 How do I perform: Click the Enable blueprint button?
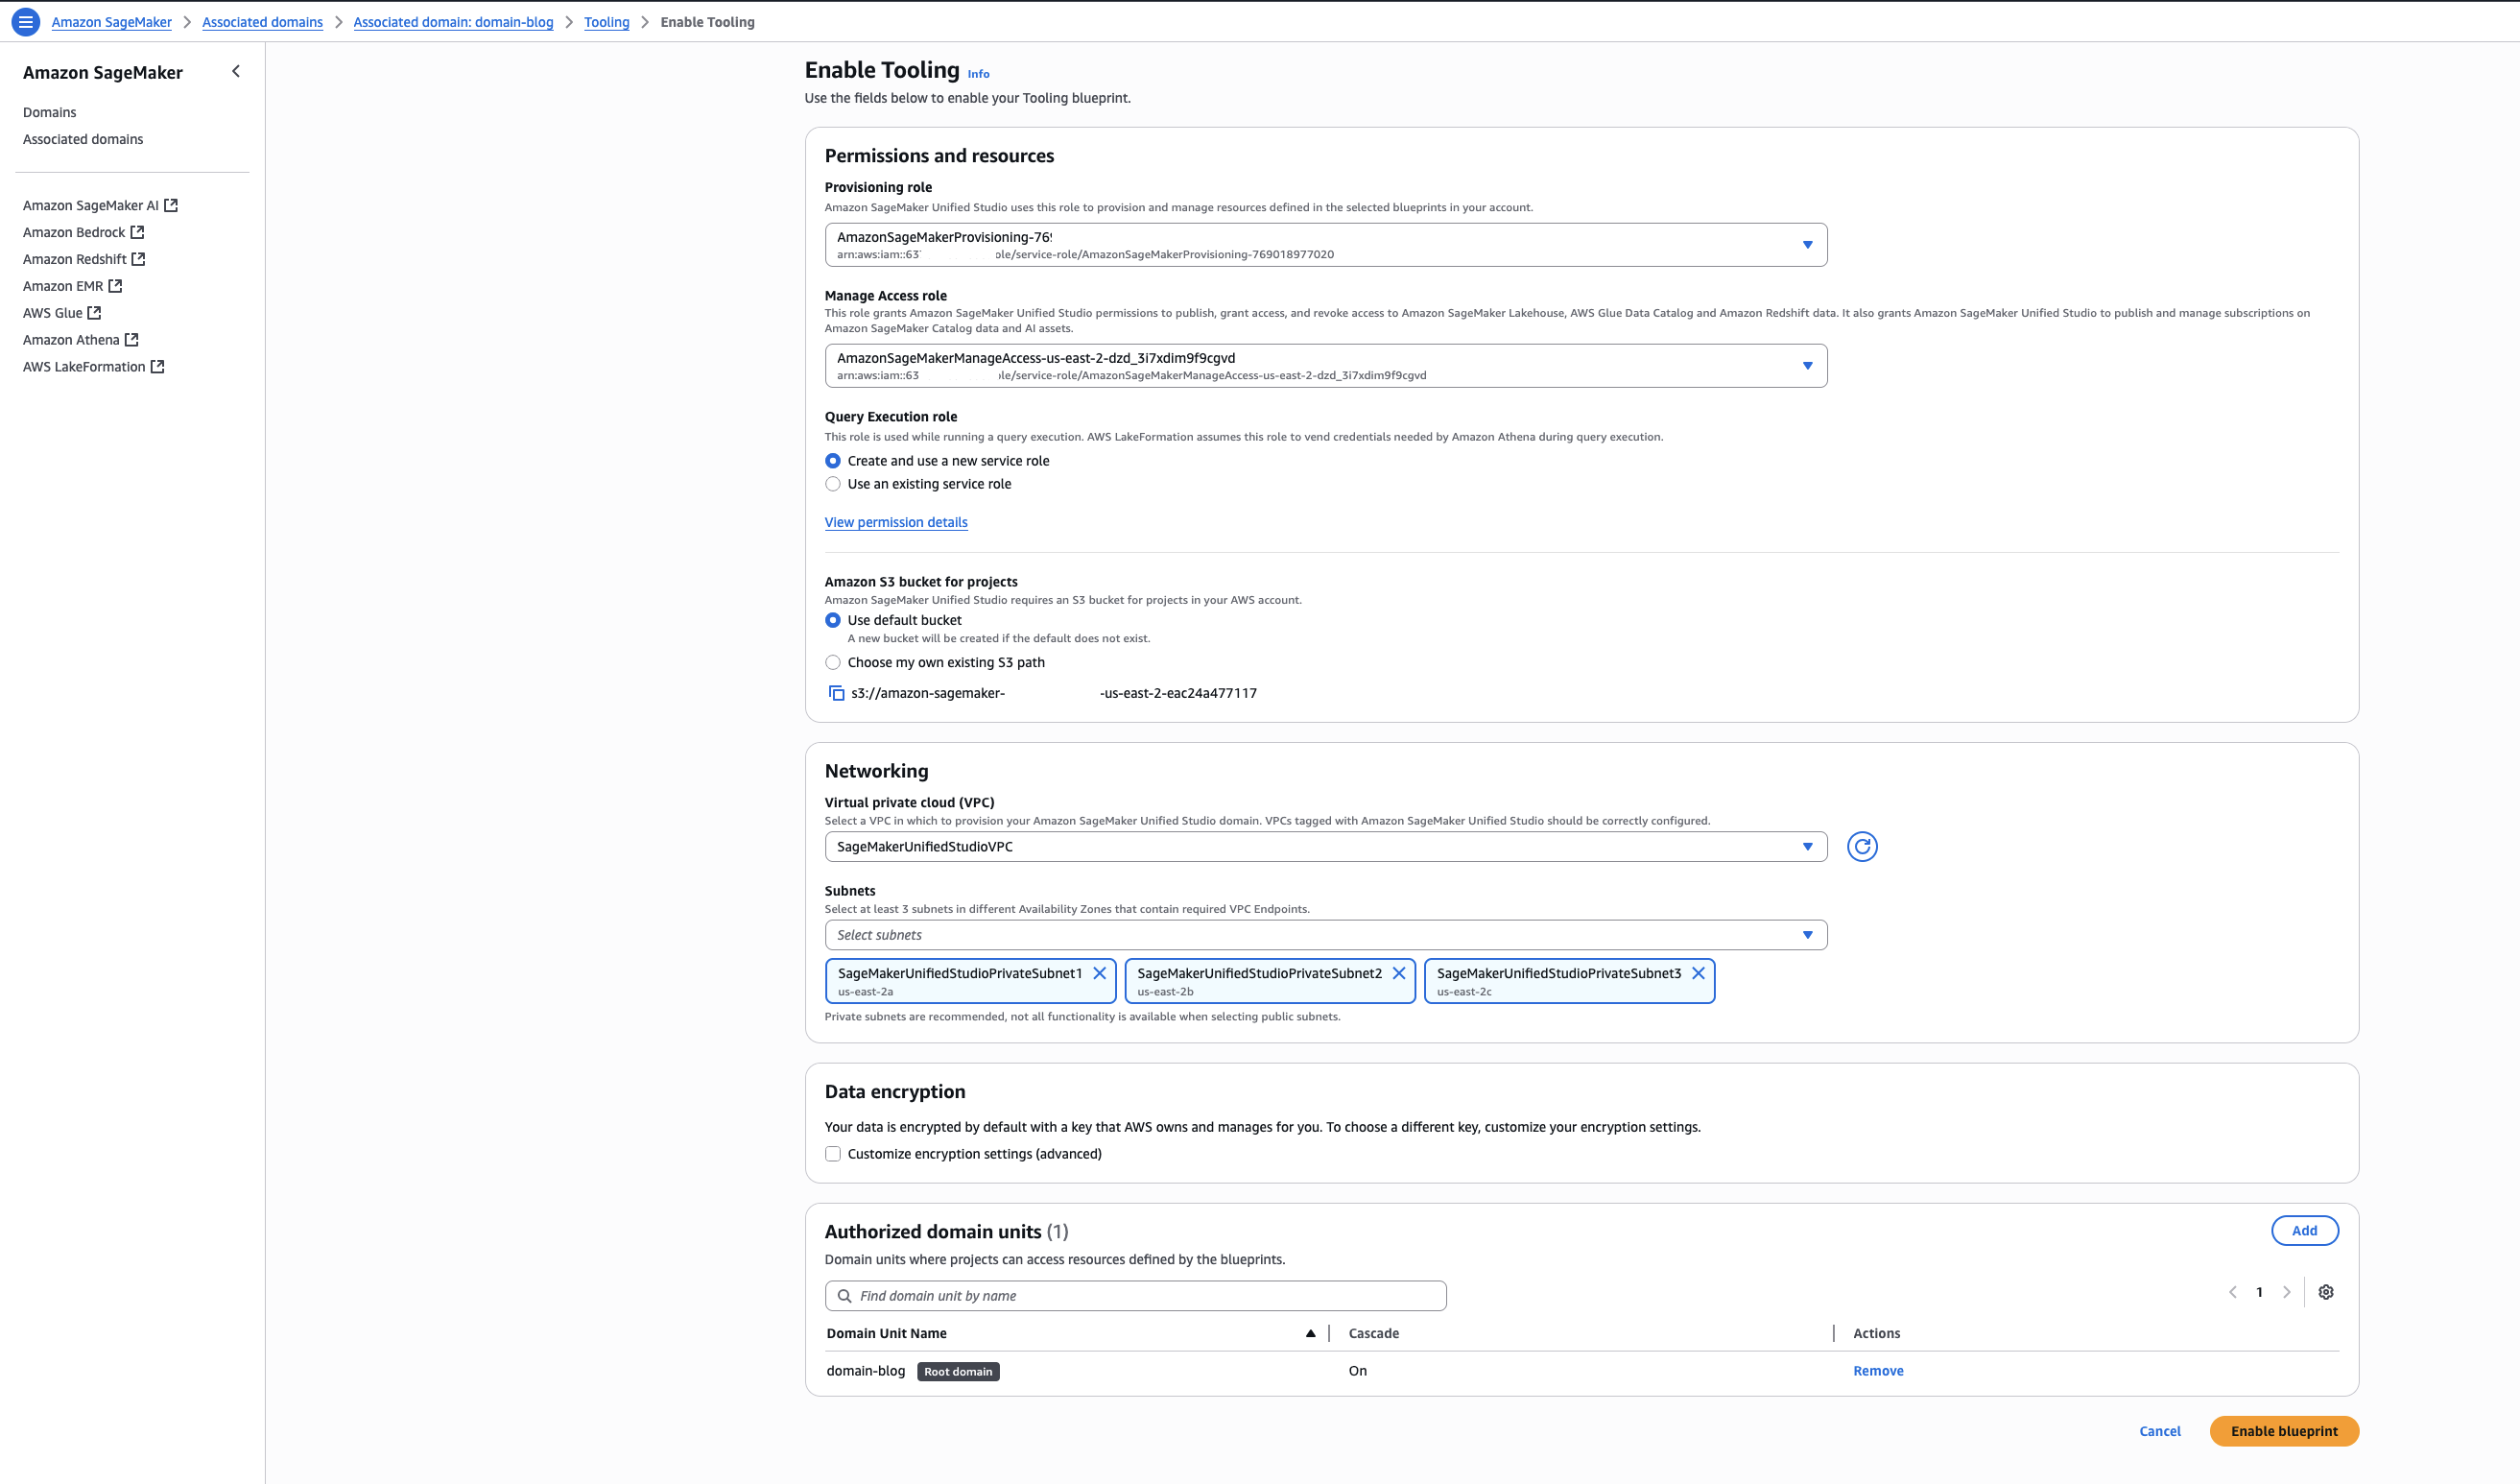(x=2283, y=1431)
